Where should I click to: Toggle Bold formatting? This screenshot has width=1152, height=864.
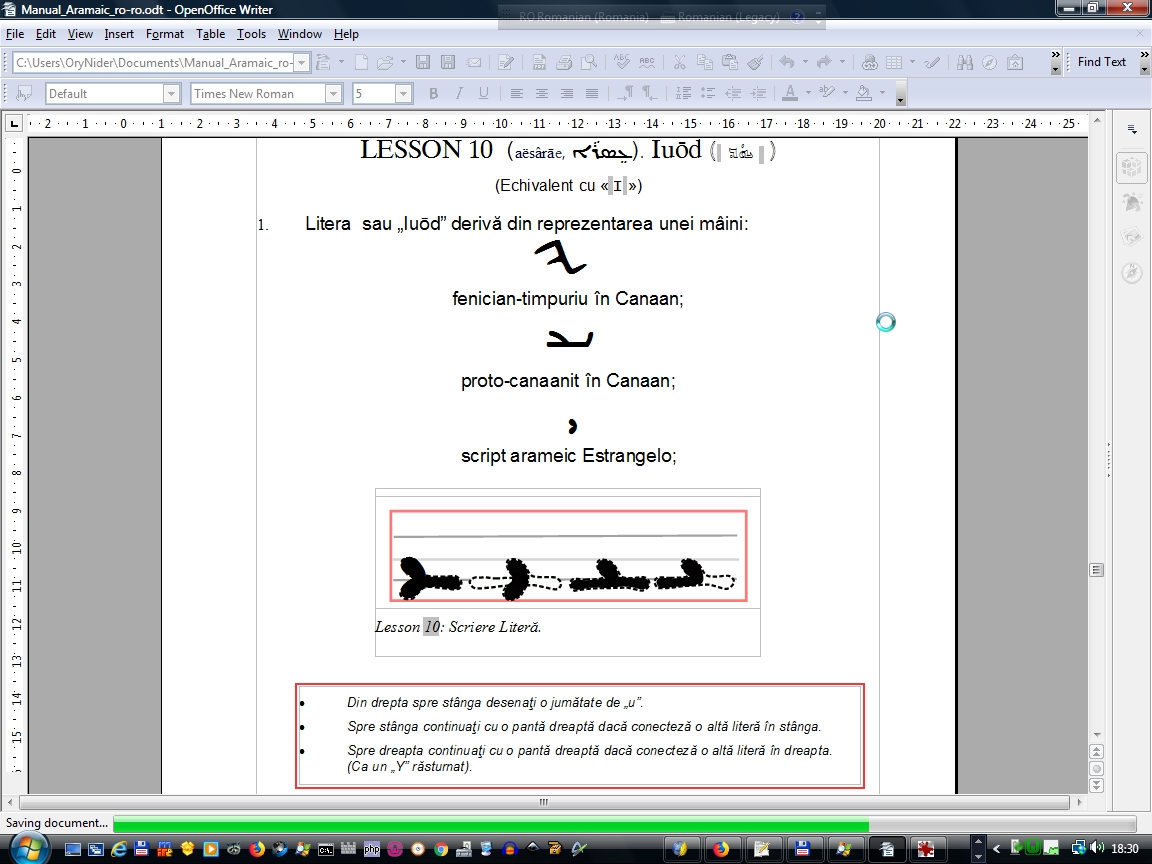433,94
